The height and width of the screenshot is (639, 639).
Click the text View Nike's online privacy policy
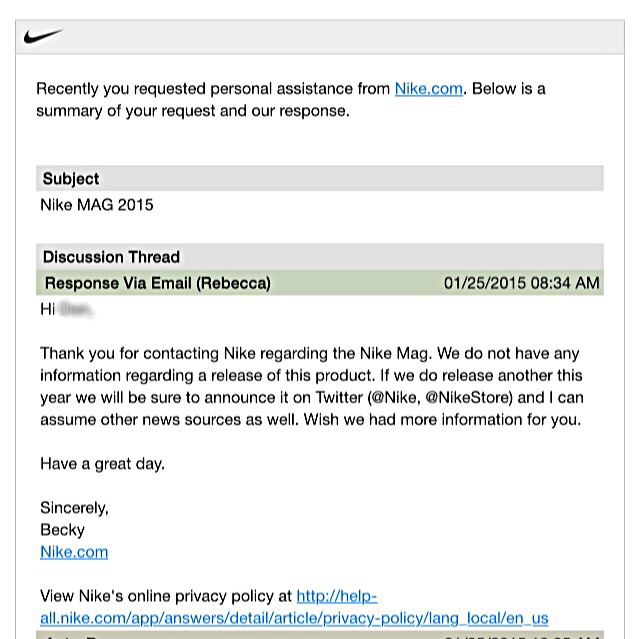click(x=166, y=596)
